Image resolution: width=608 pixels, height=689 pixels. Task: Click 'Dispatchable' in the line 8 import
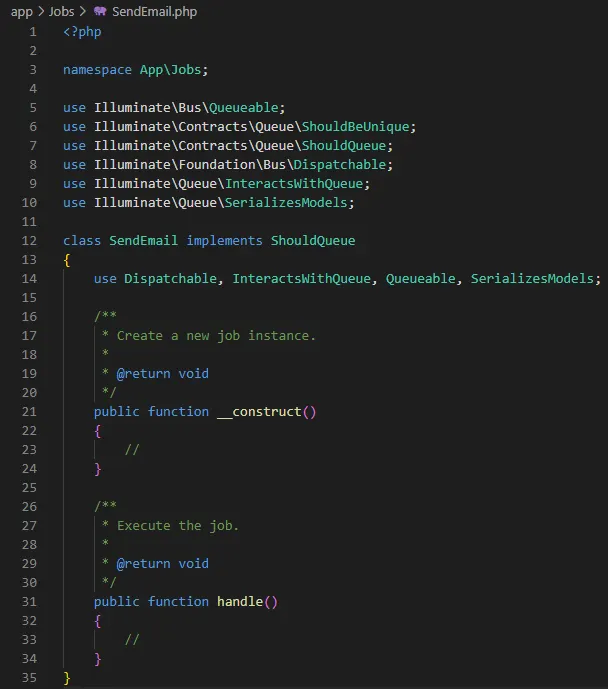(x=340, y=164)
